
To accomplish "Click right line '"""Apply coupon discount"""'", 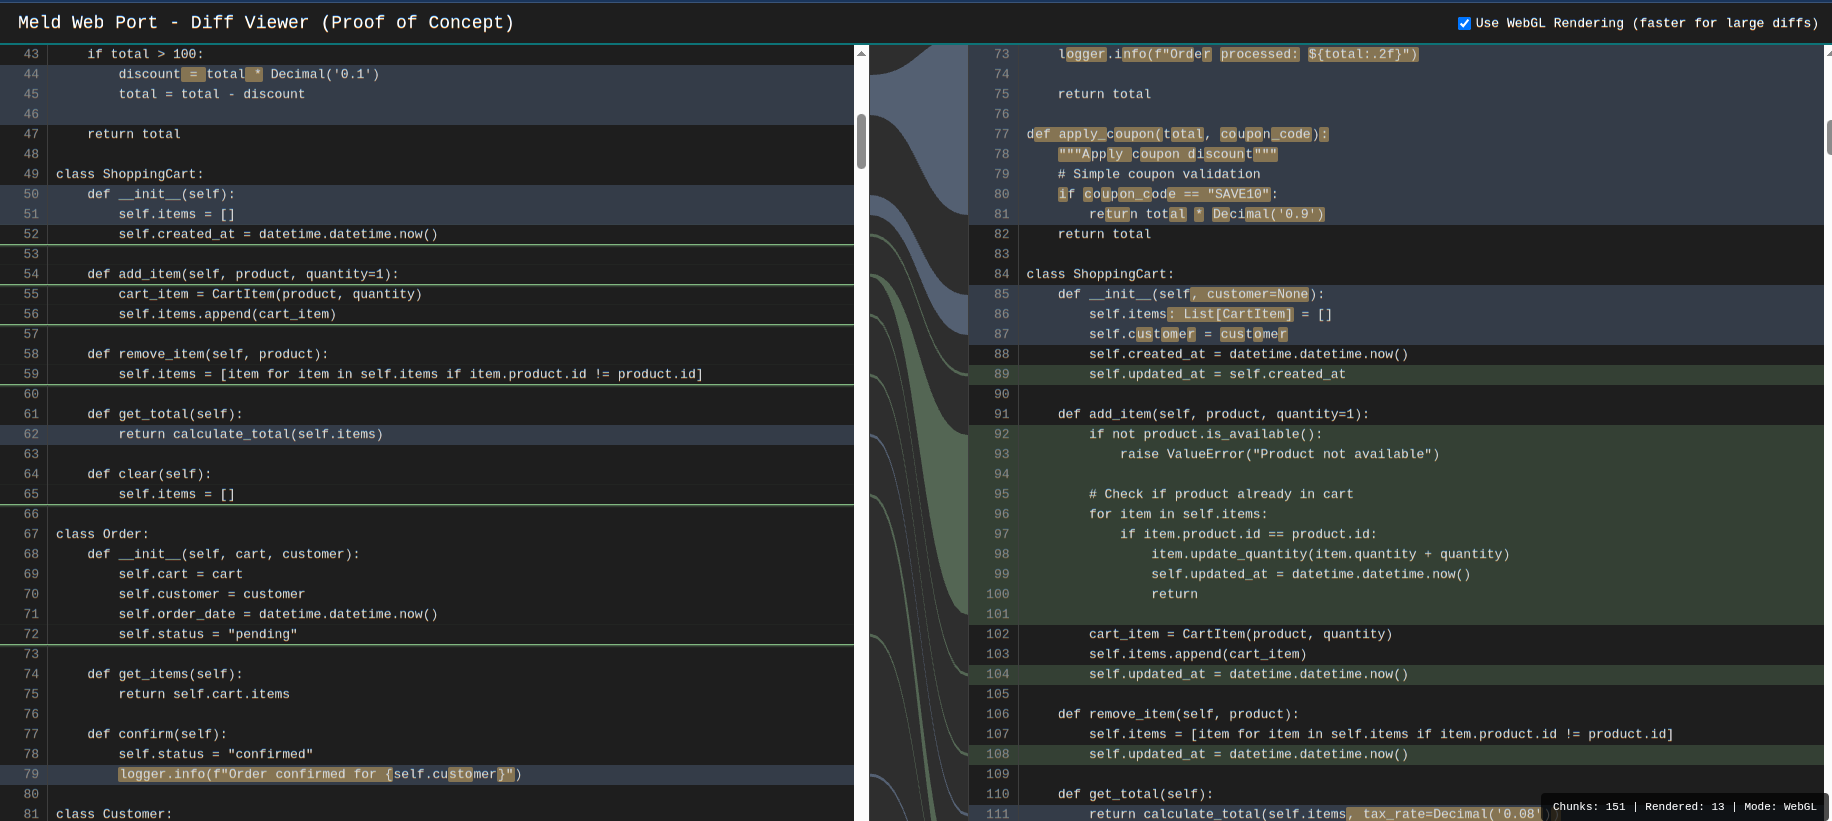I will [x=1168, y=154].
